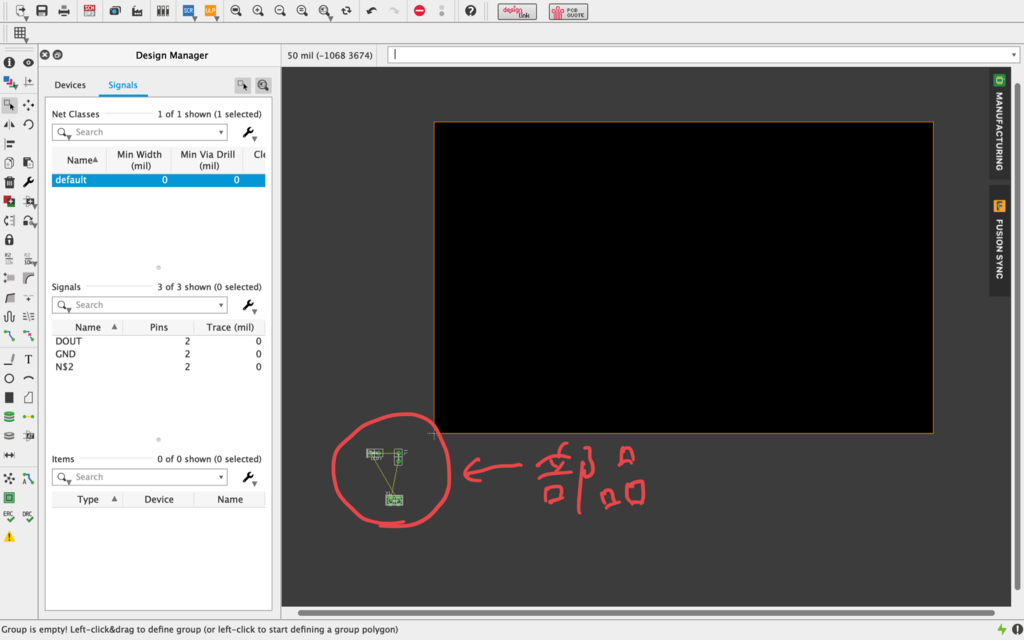The image size is (1024, 640).
Task: Open the open/export file dropdown icon
Action: click(x=21, y=11)
